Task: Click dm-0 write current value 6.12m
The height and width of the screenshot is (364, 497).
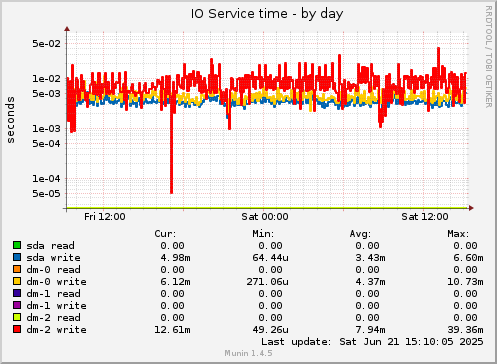Action: tap(175, 282)
